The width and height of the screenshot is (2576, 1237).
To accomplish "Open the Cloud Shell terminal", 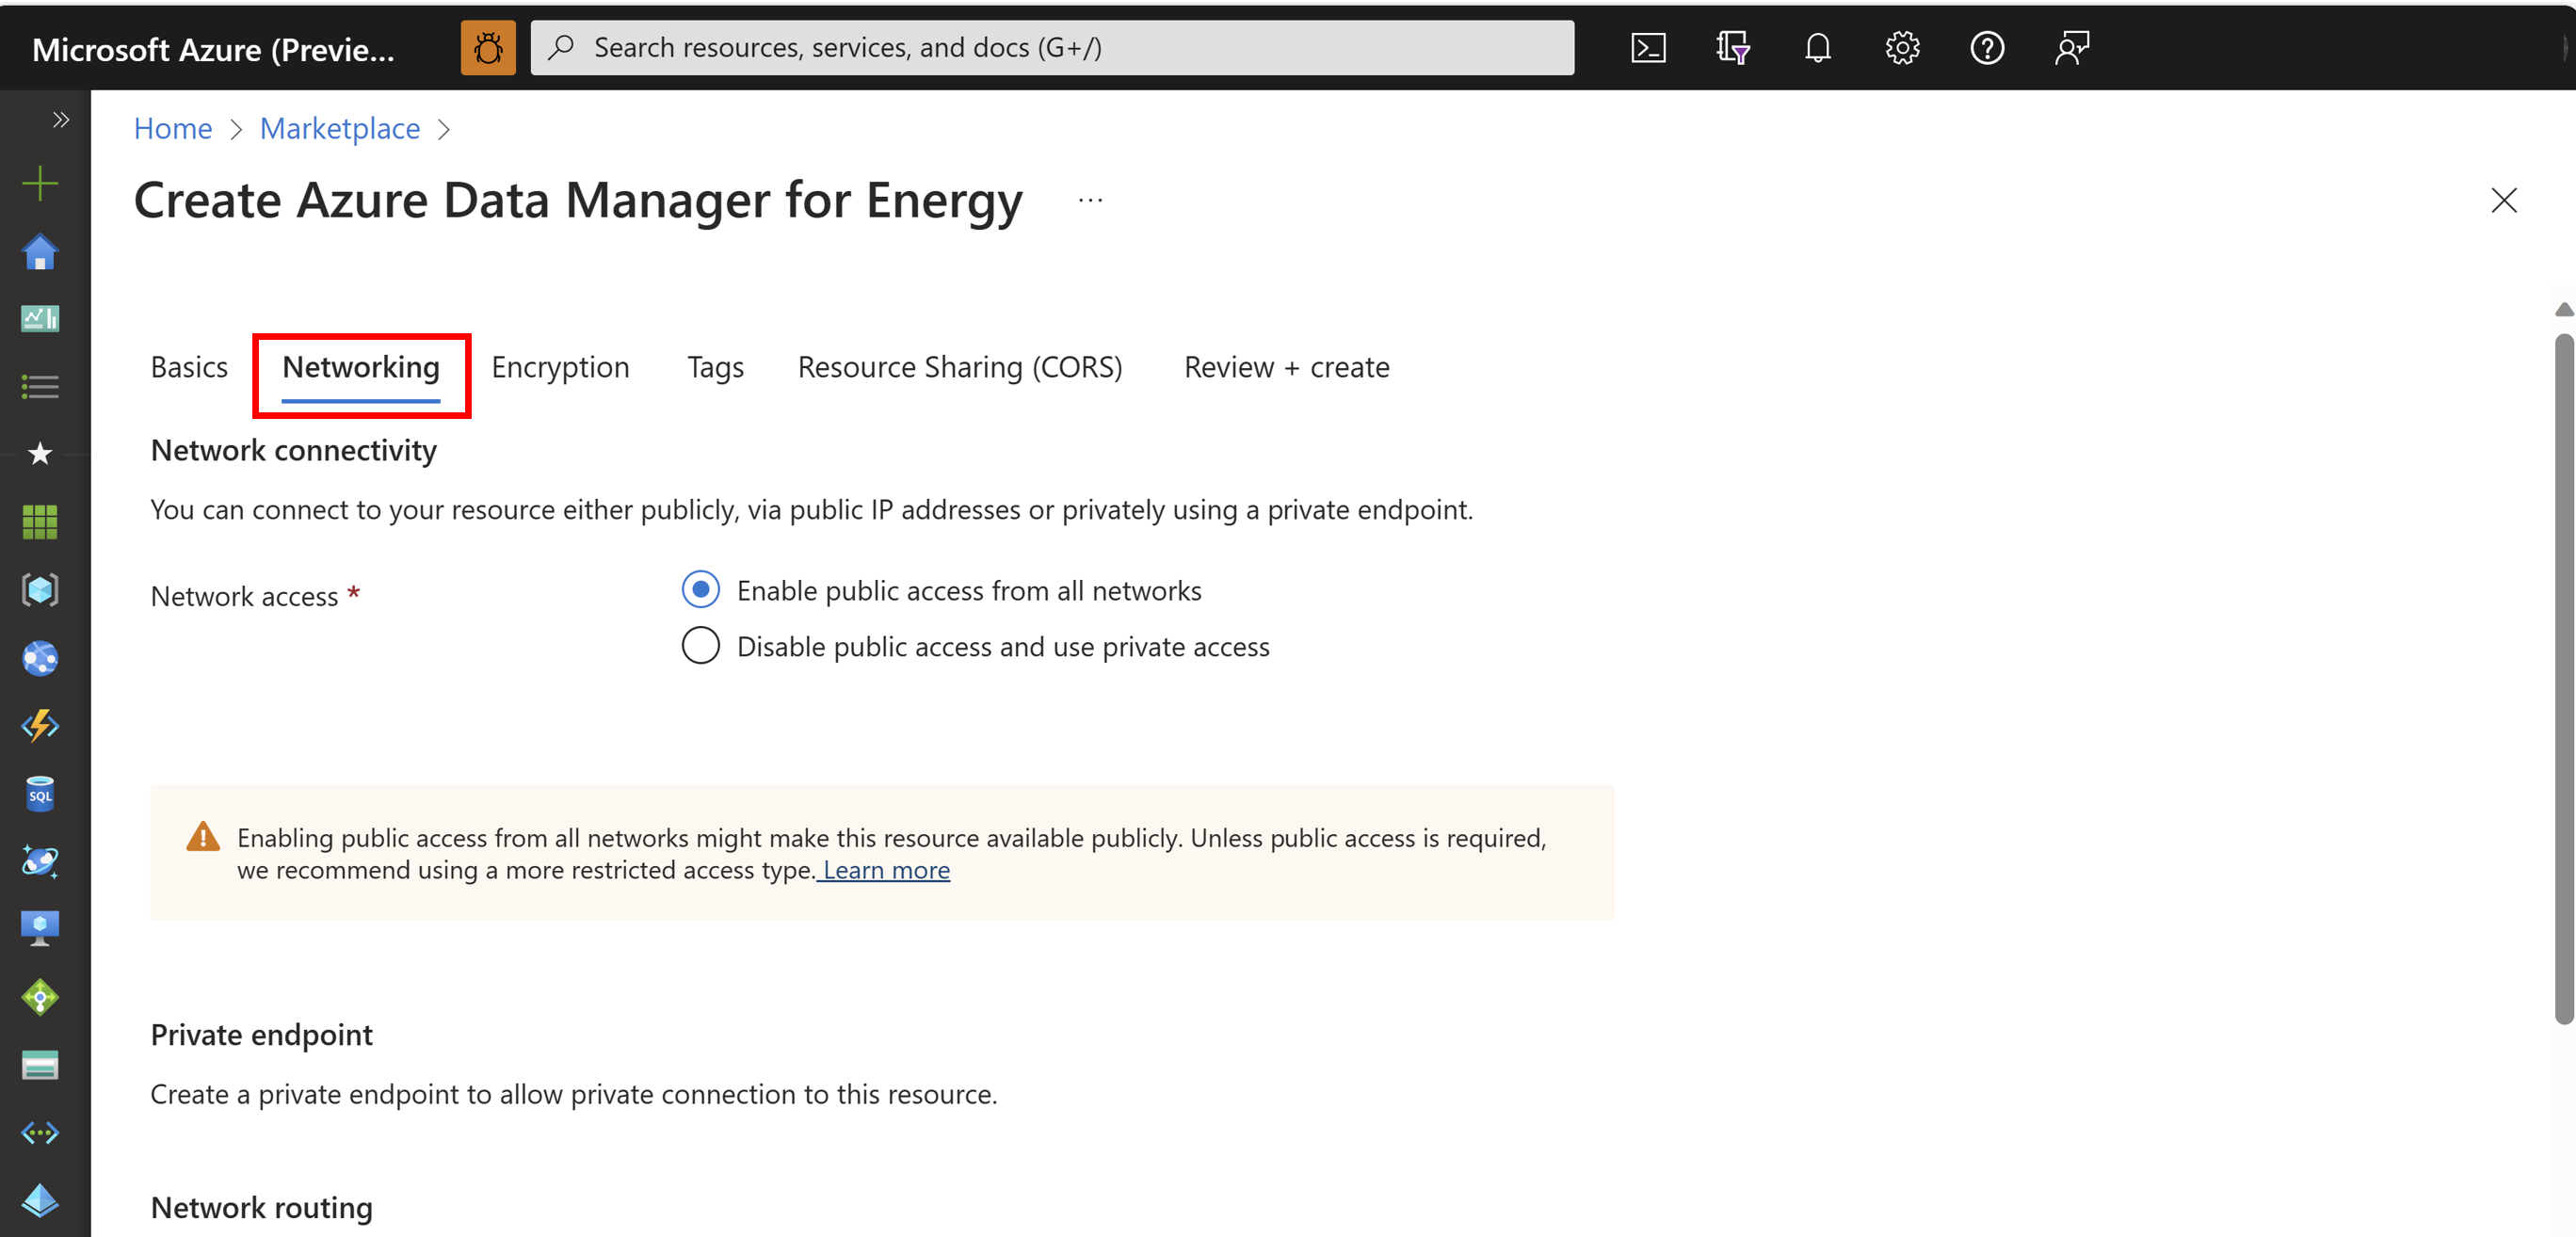I will click(x=1647, y=47).
